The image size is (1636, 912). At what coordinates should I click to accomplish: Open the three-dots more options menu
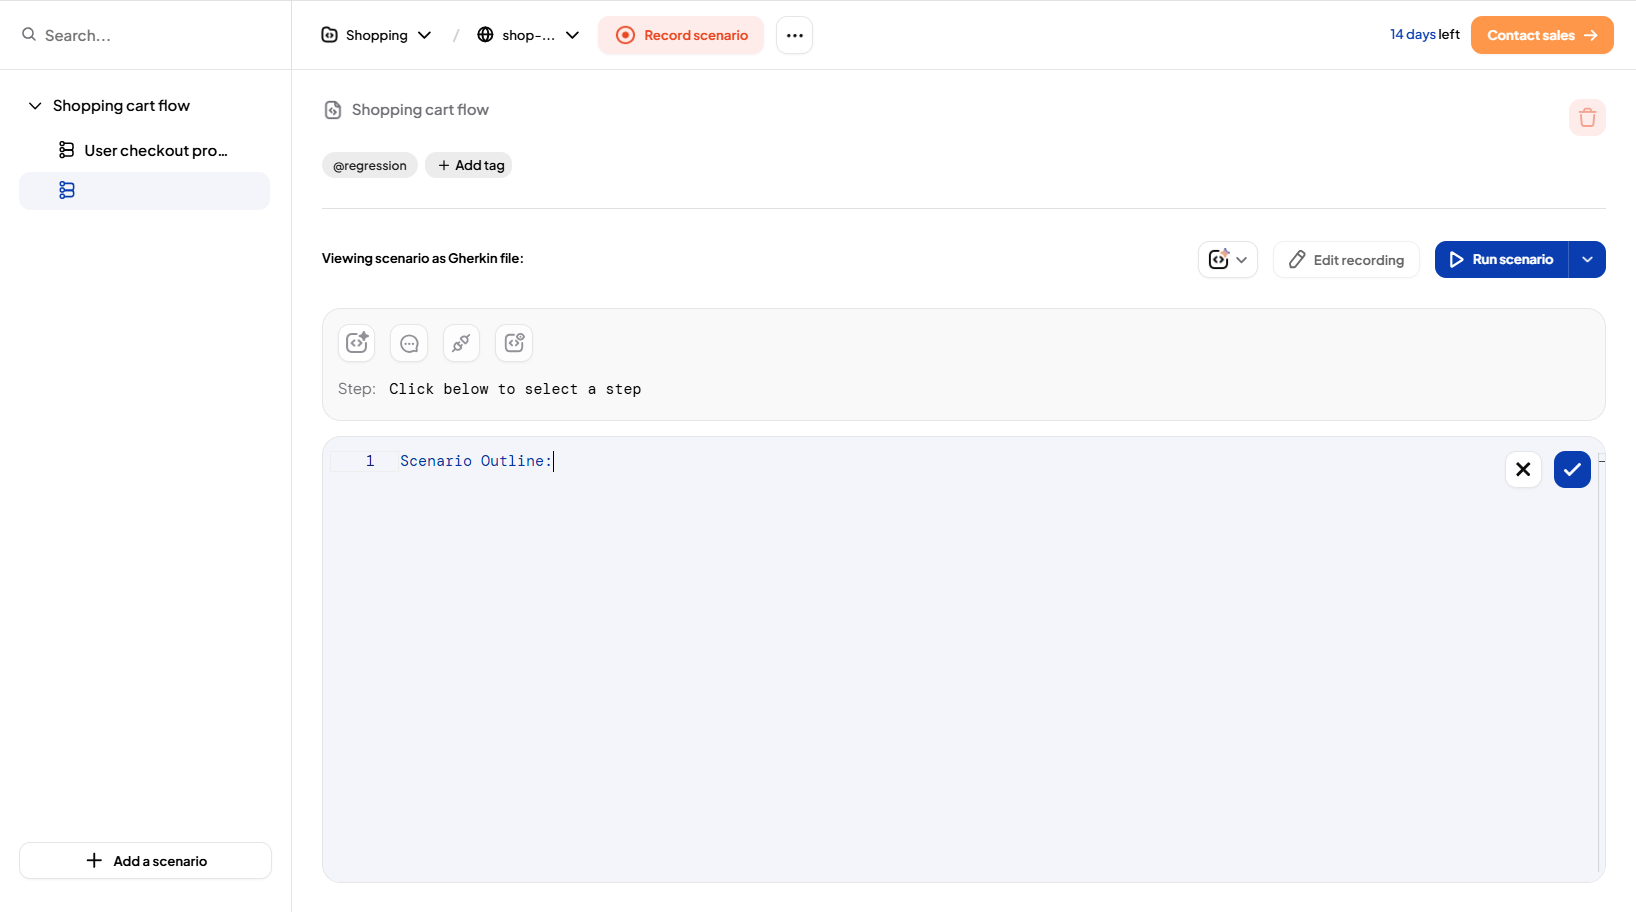pos(794,35)
